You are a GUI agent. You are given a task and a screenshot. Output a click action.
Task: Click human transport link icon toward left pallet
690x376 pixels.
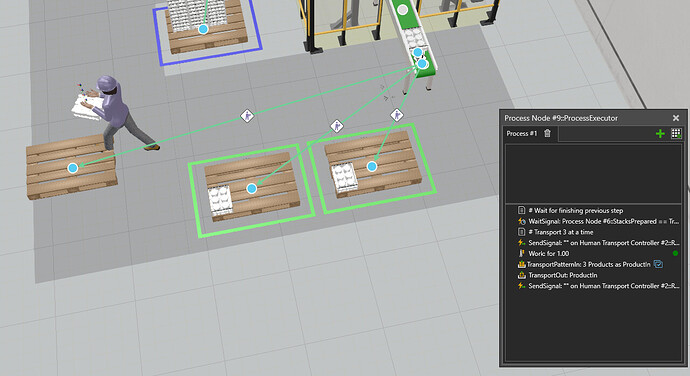247,116
